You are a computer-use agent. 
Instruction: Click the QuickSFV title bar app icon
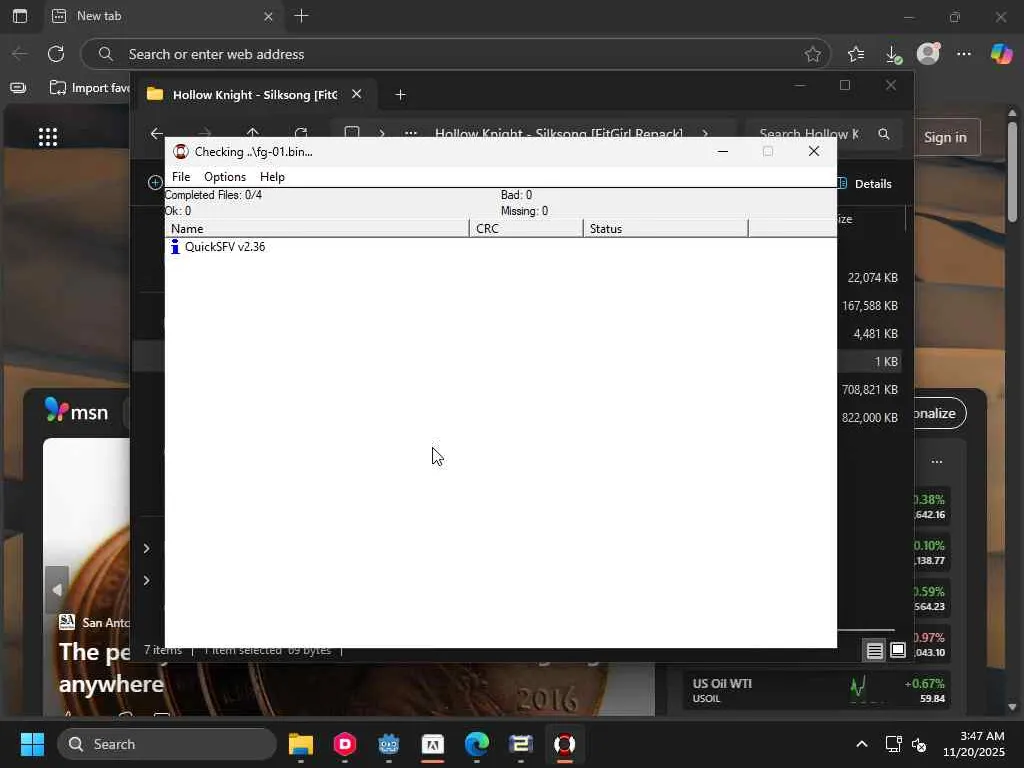pyautogui.click(x=181, y=152)
